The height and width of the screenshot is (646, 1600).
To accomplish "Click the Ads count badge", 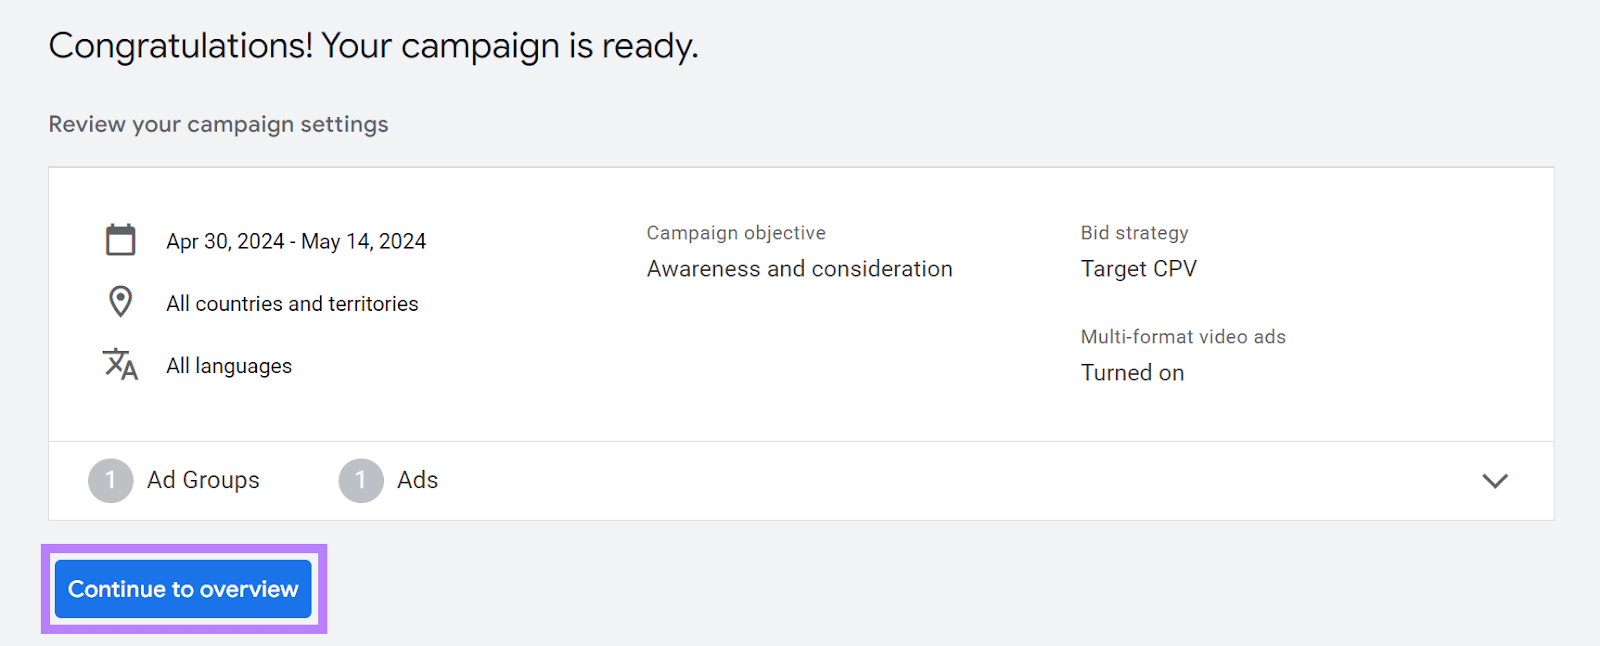I will [x=361, y=480].
